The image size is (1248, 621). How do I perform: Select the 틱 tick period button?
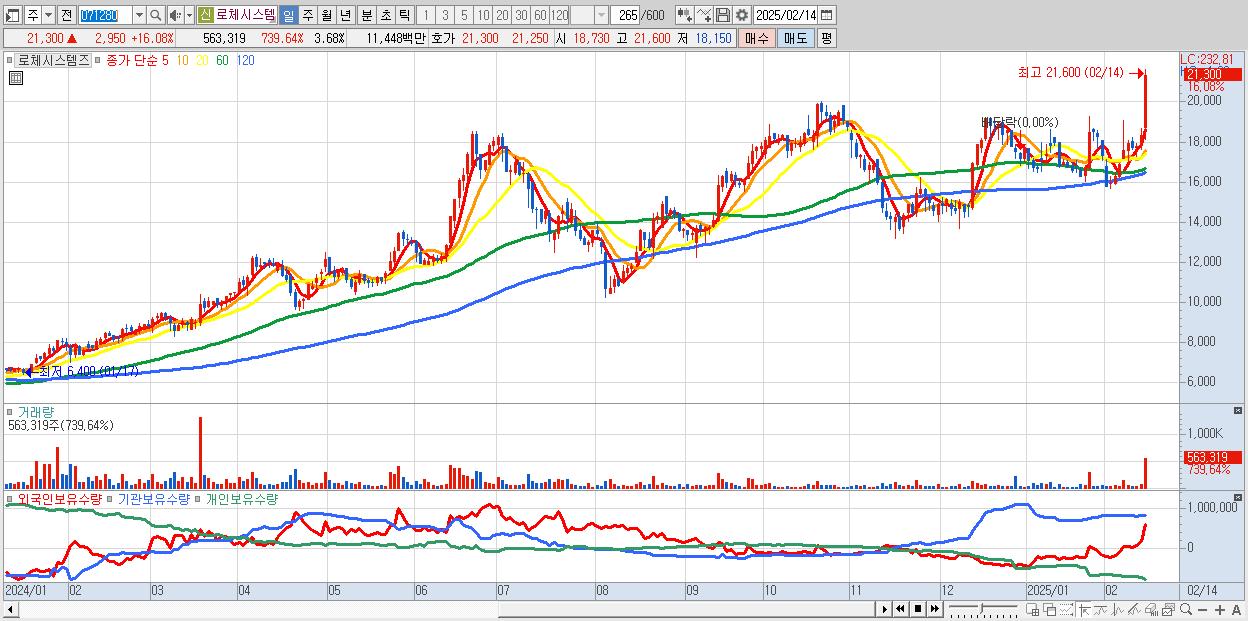(x=404, y=15)
